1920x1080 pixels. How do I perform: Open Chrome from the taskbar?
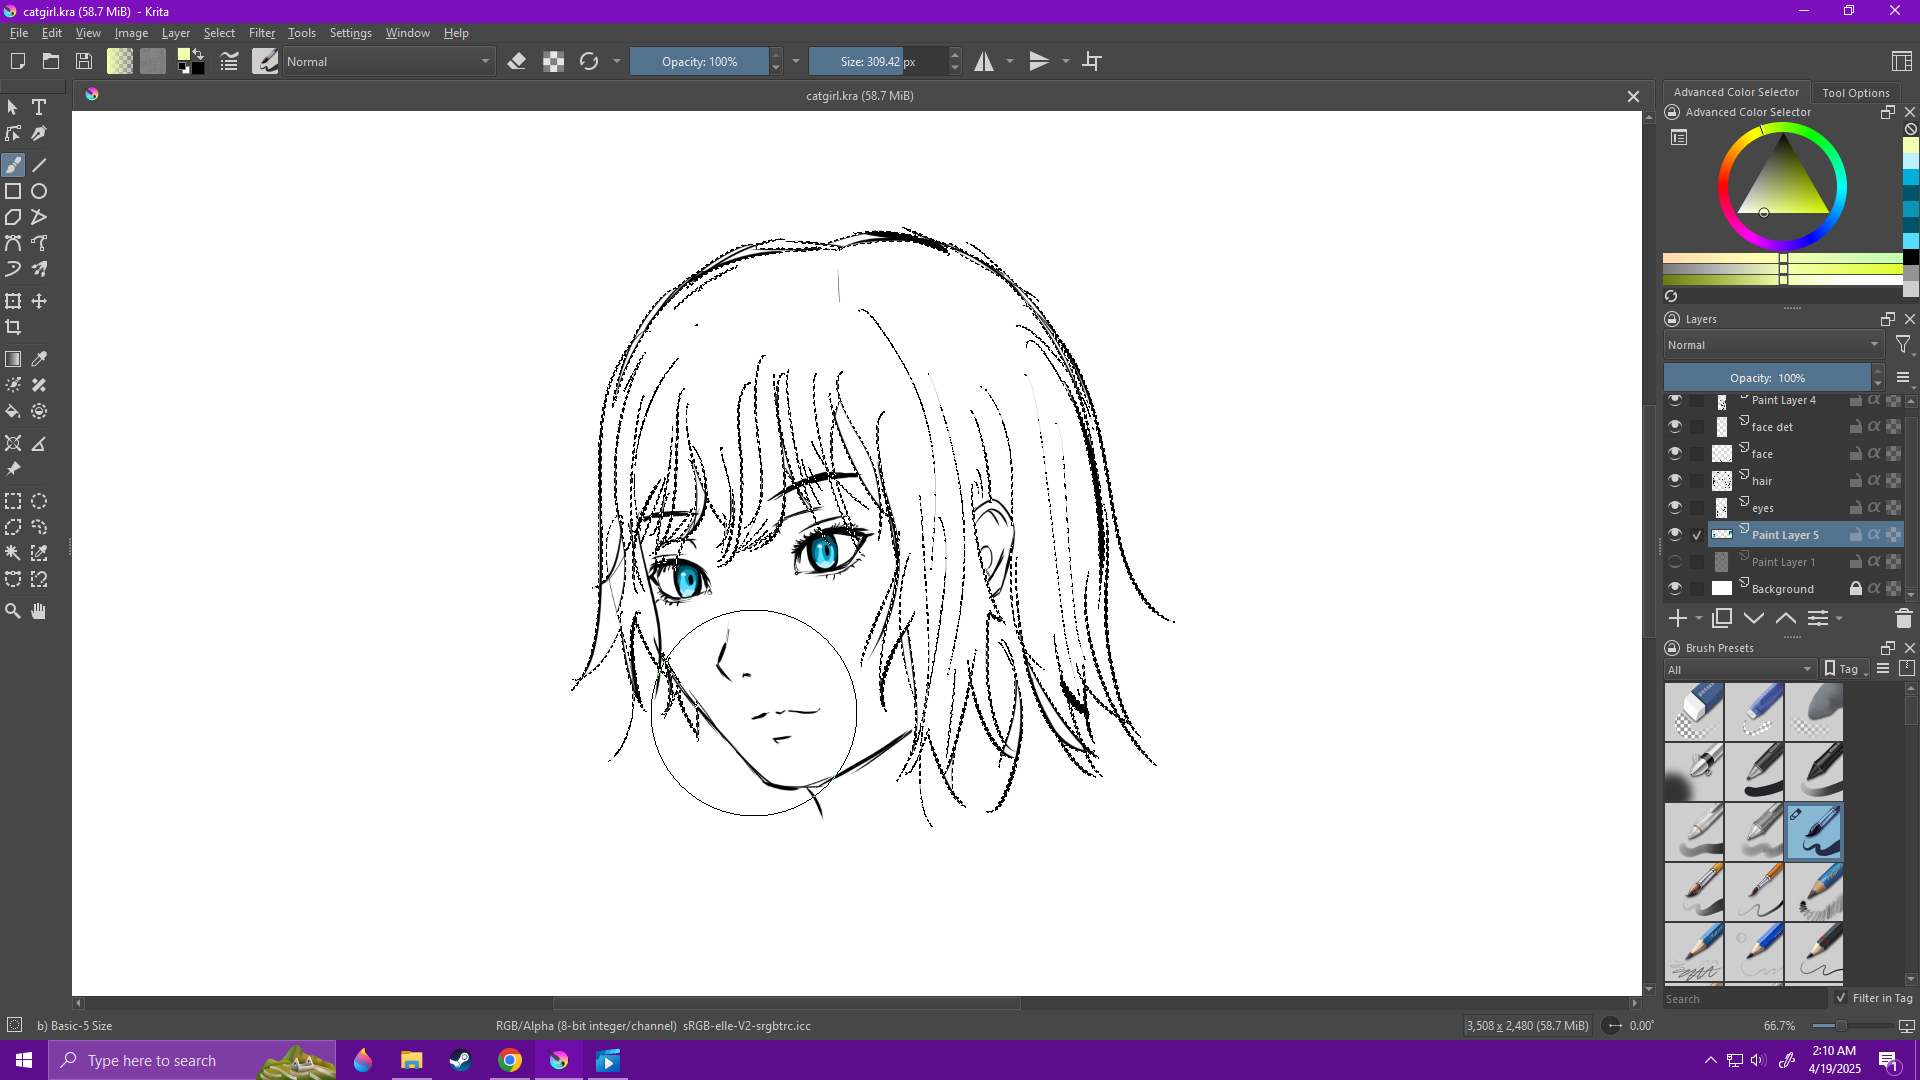(510, 1060)
